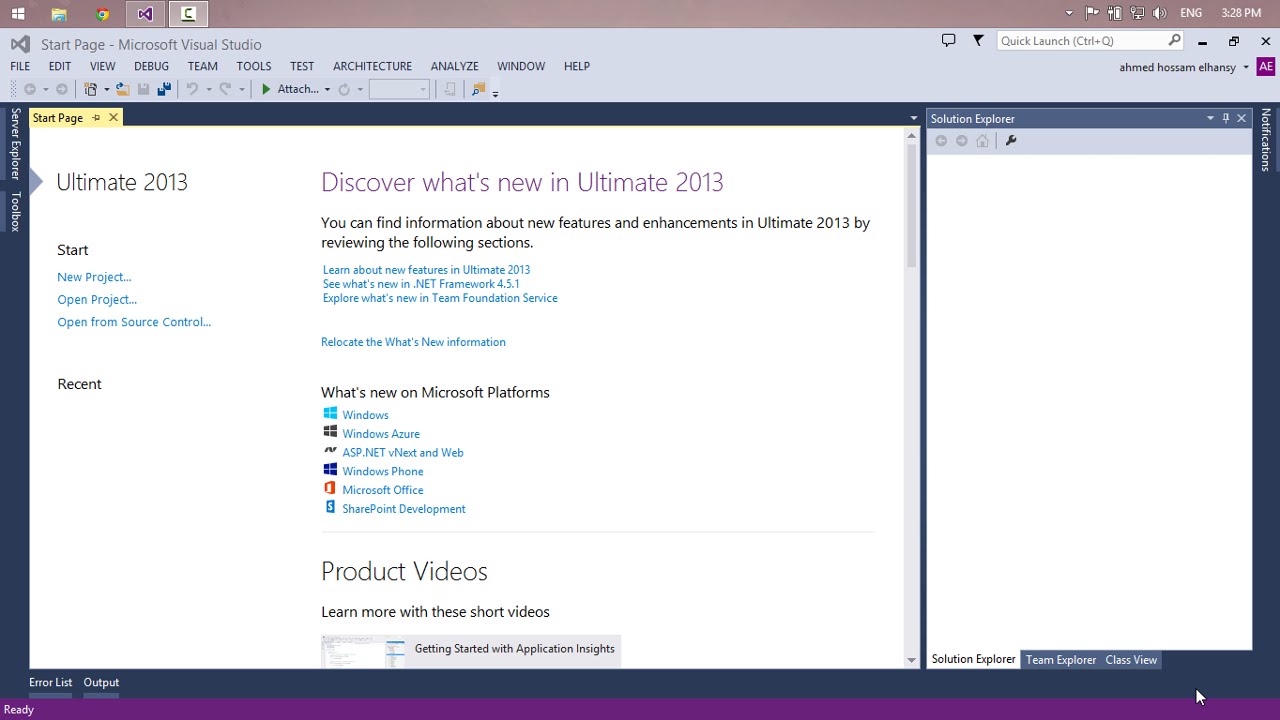Click the Quick Launch magnifier icon
The height and width of the screenshot is (720, 1280).
pos(1174,40)
